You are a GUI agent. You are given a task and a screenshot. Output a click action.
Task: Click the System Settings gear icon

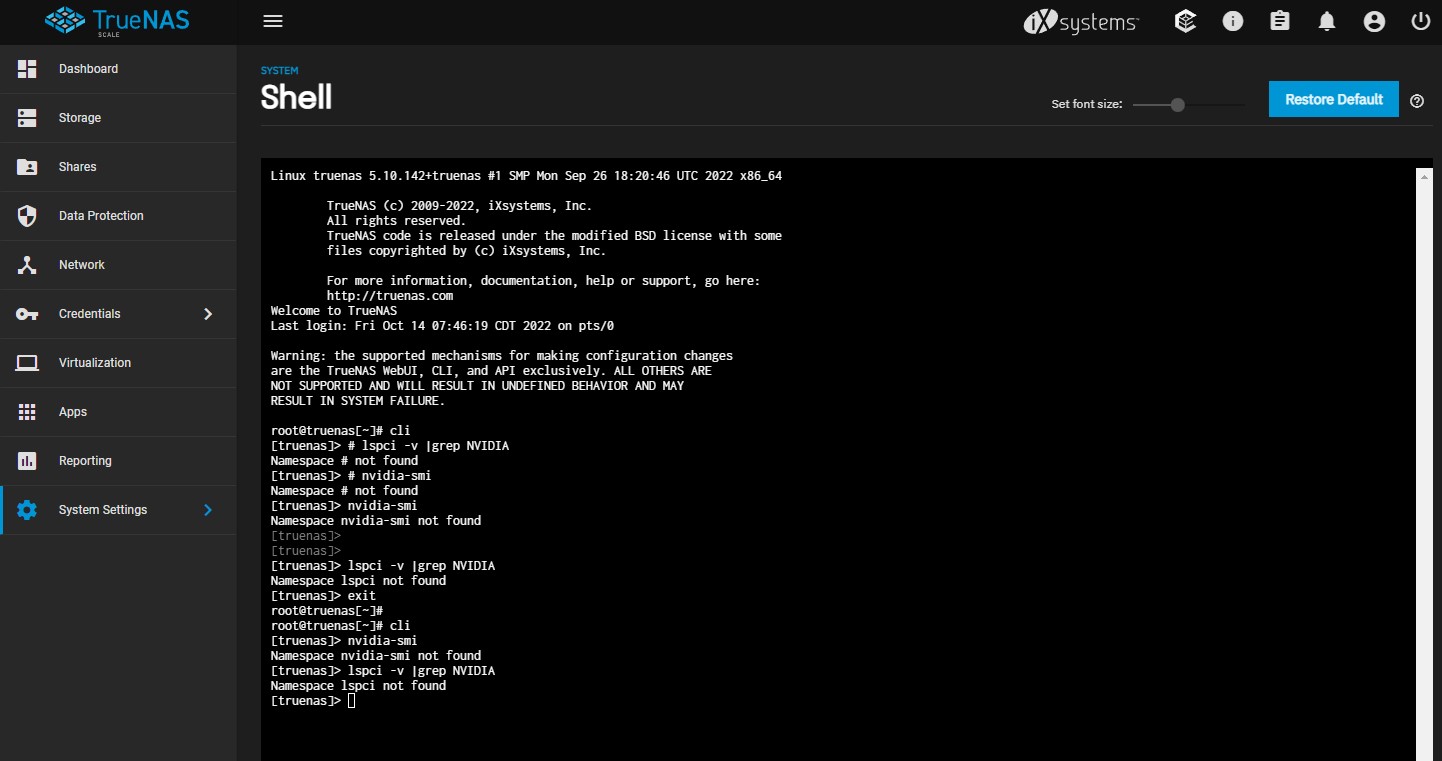point(27,510)
